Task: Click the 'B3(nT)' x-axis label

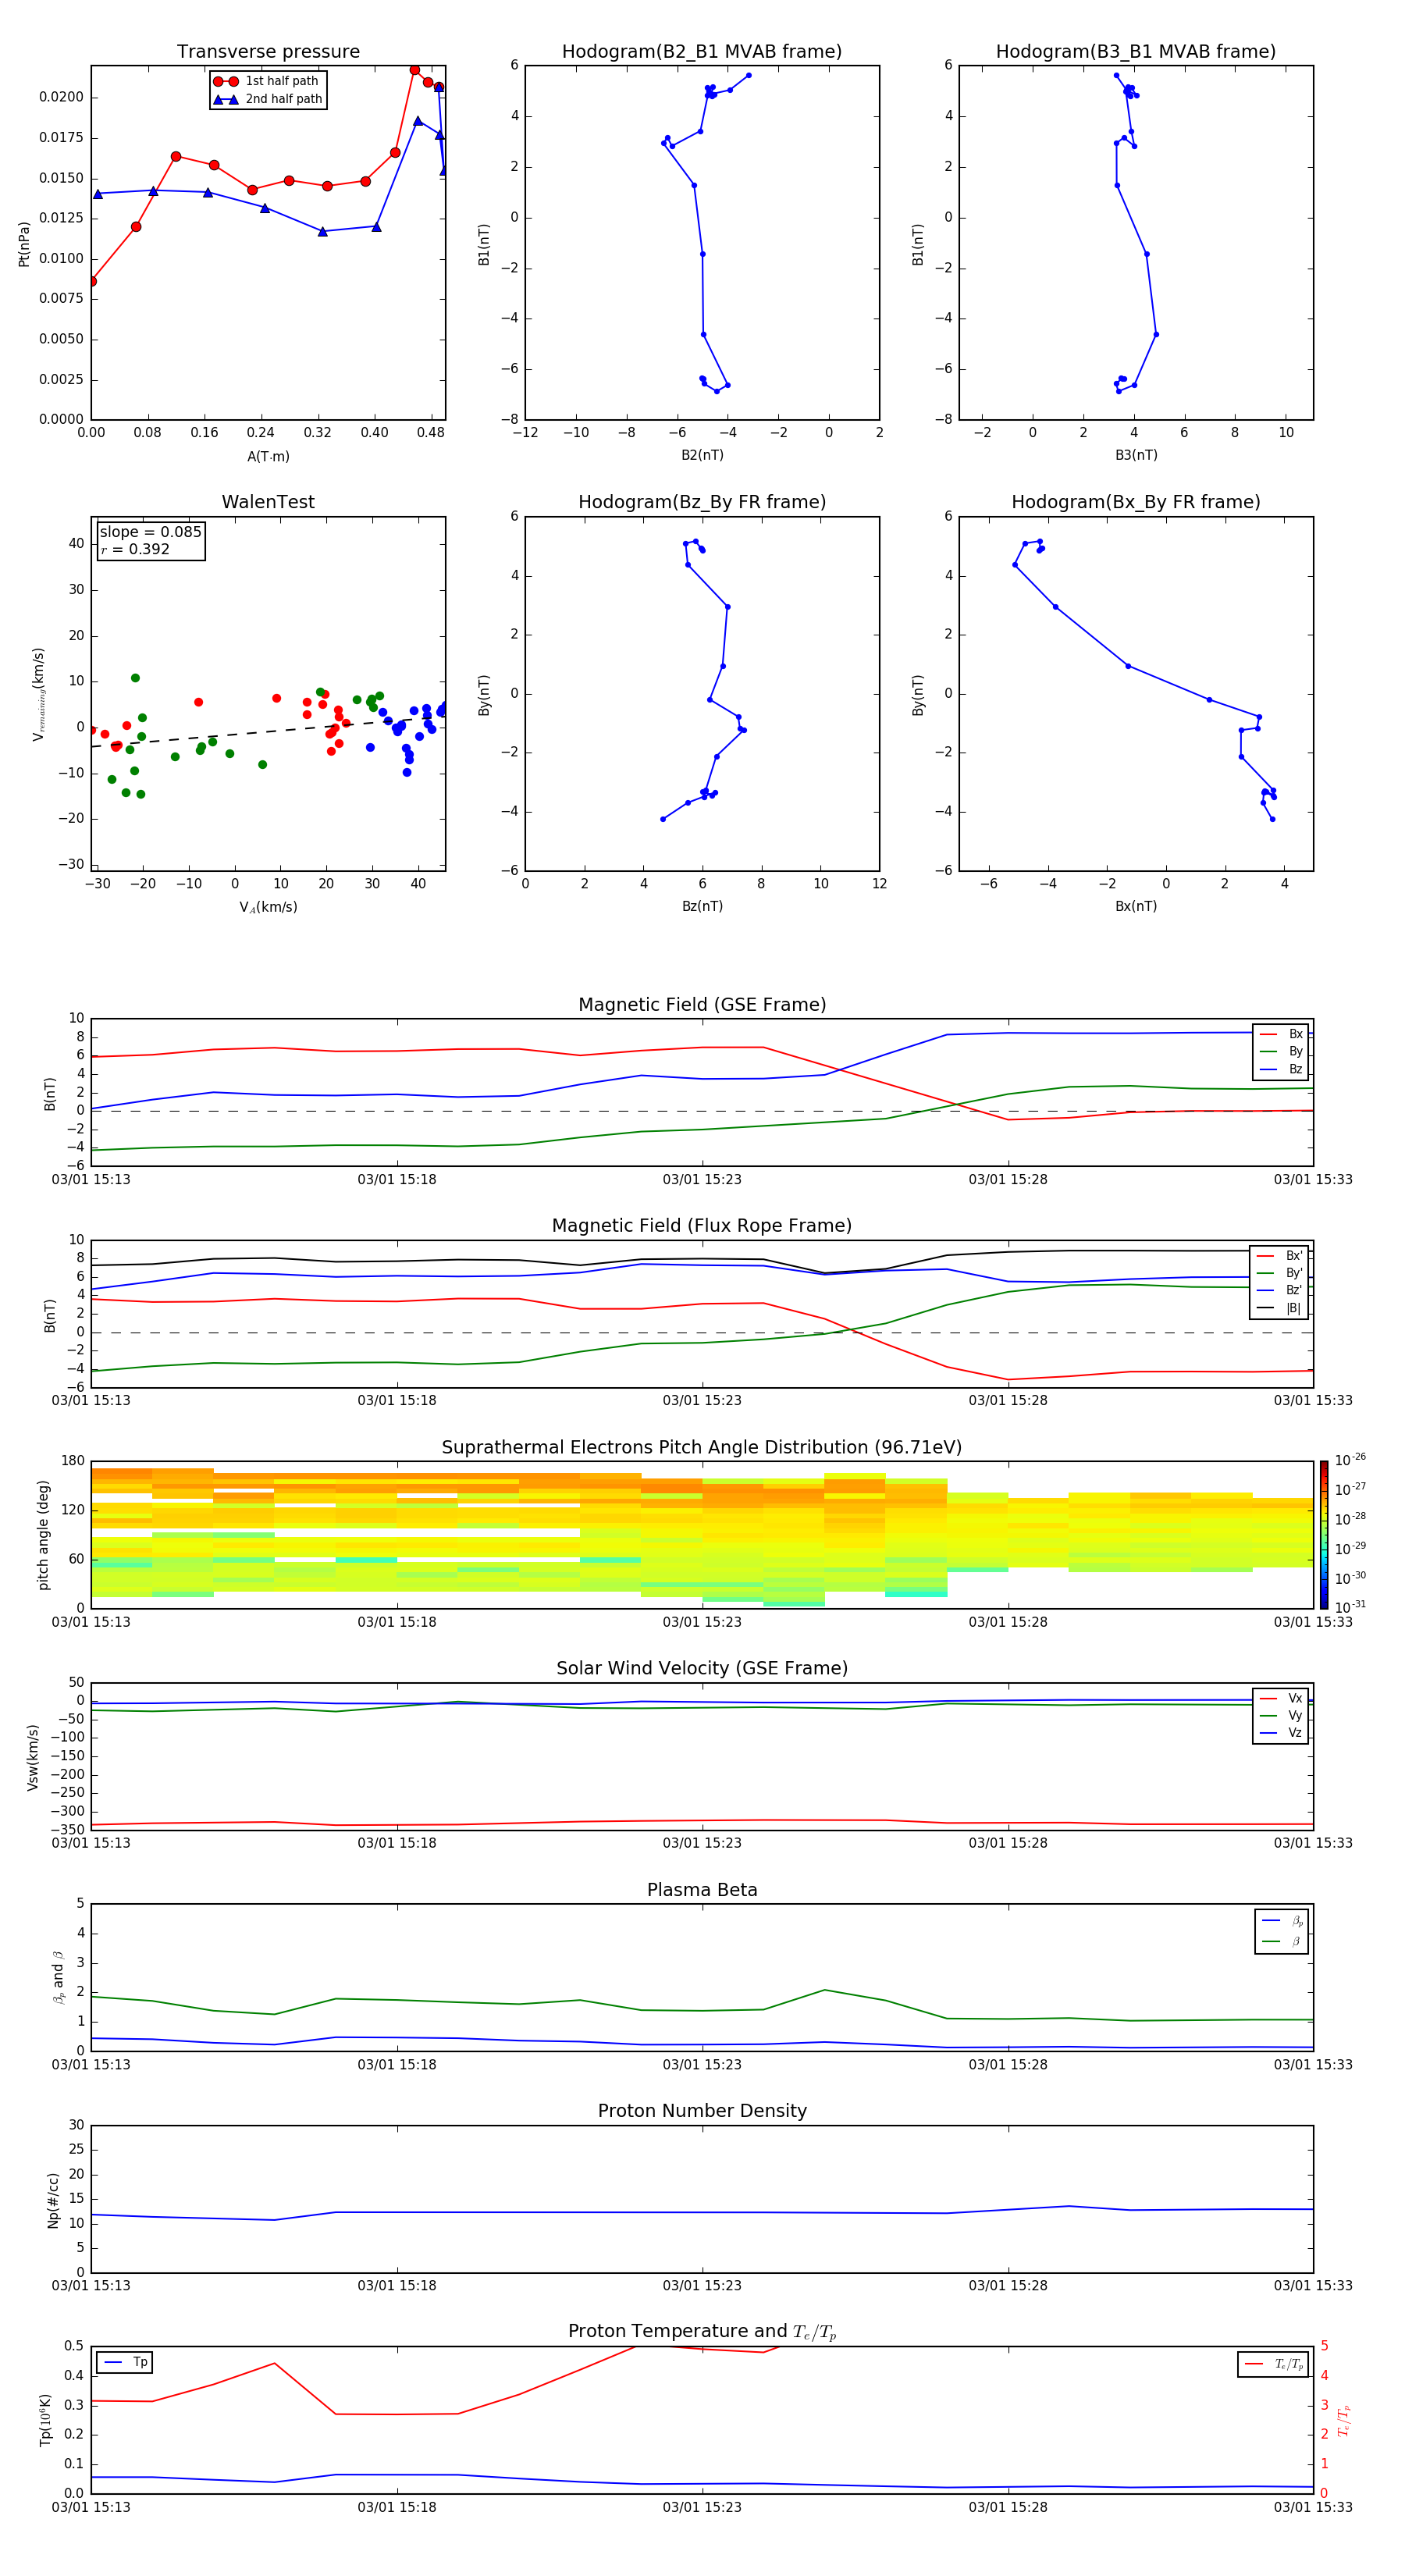Action: click(x=1136, y=455)
